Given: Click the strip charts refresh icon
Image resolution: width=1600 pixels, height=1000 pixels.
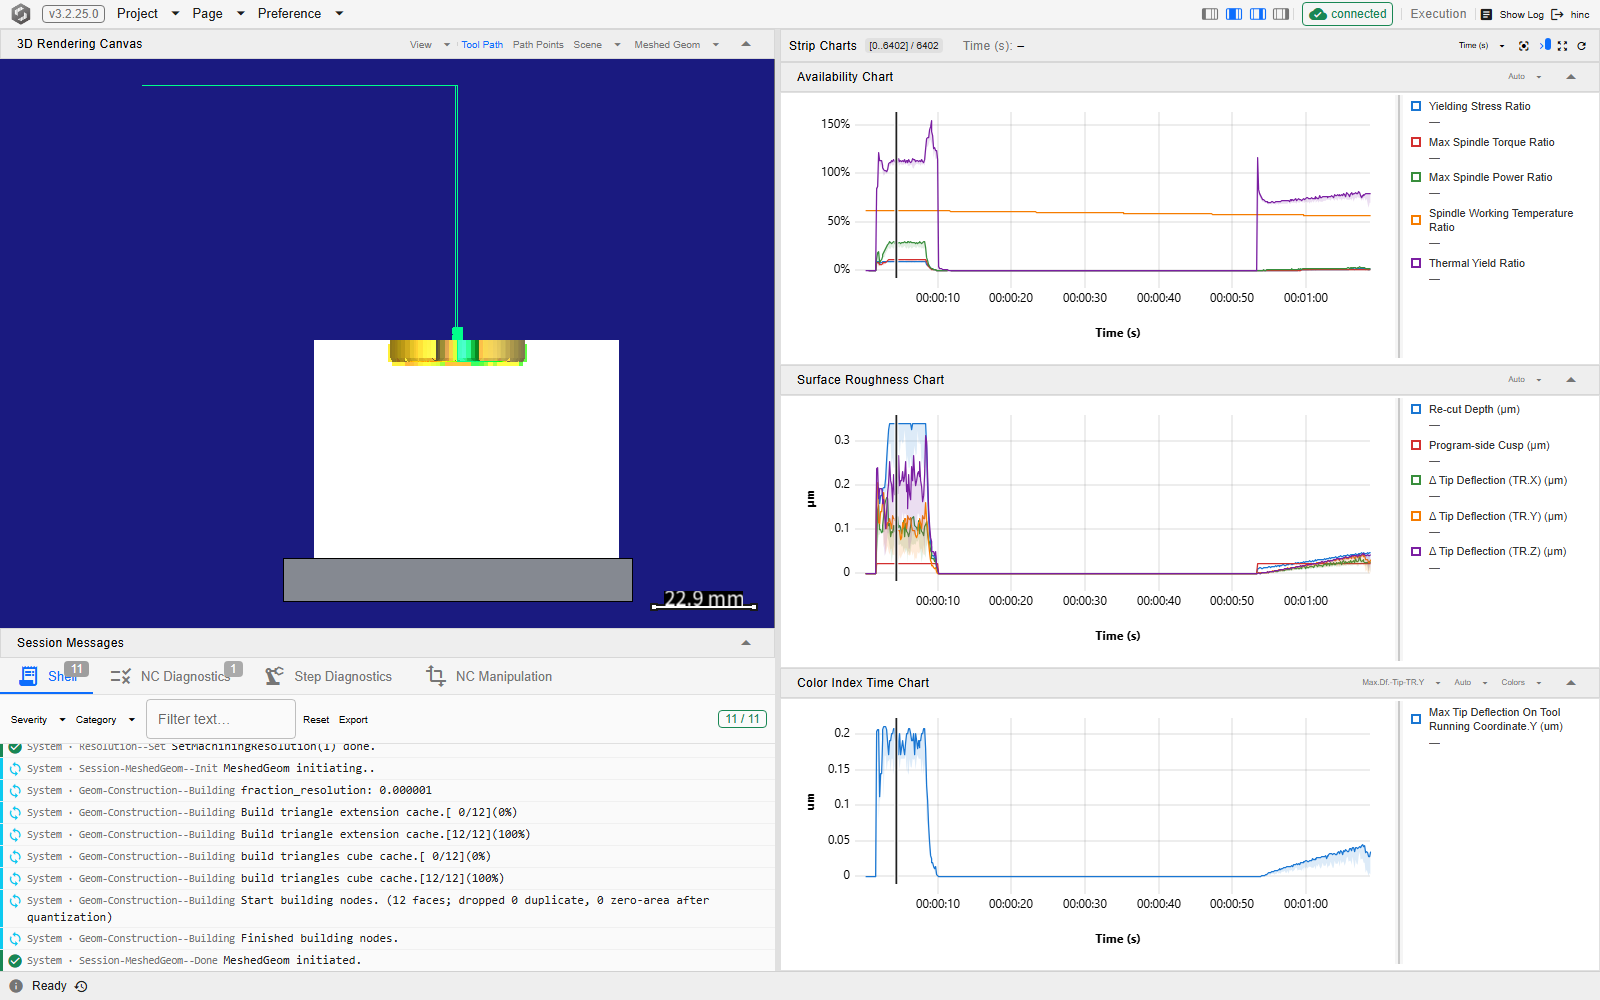Looking at the screenshot, I should (1582, 46).
